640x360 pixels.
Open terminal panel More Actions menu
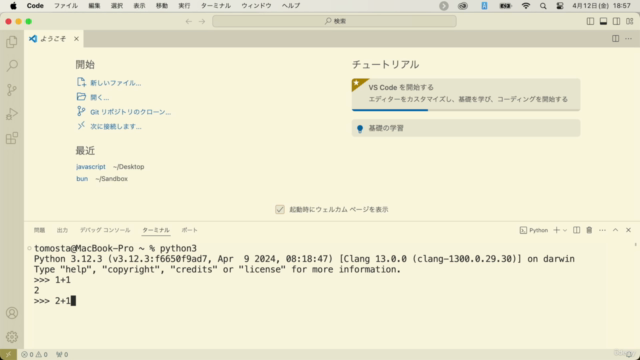tap(602, 230)
